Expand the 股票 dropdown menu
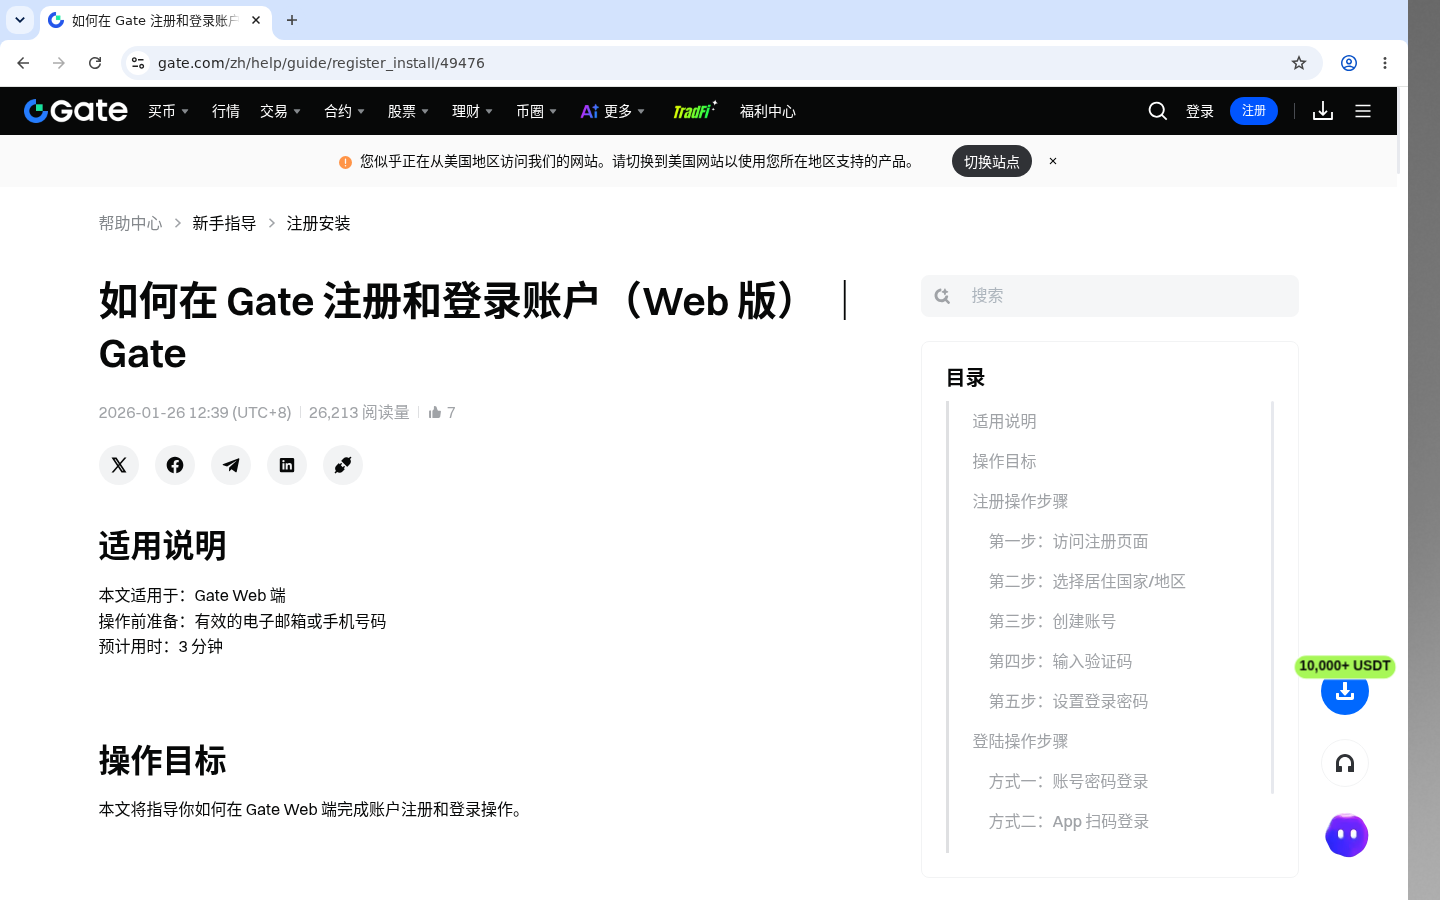The image size is (1440, 900). (409, 111)
